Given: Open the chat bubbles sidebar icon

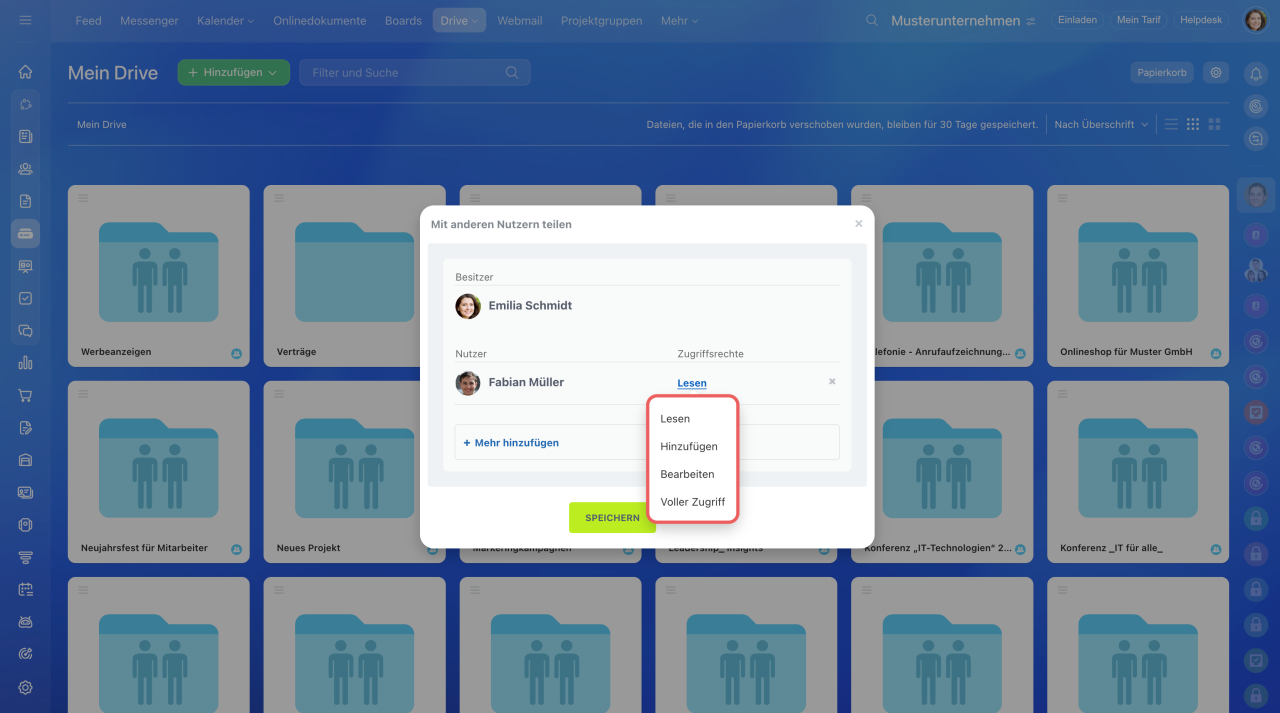Looking at the screenshot, I should pyautogui.click(x=25, y=331).
